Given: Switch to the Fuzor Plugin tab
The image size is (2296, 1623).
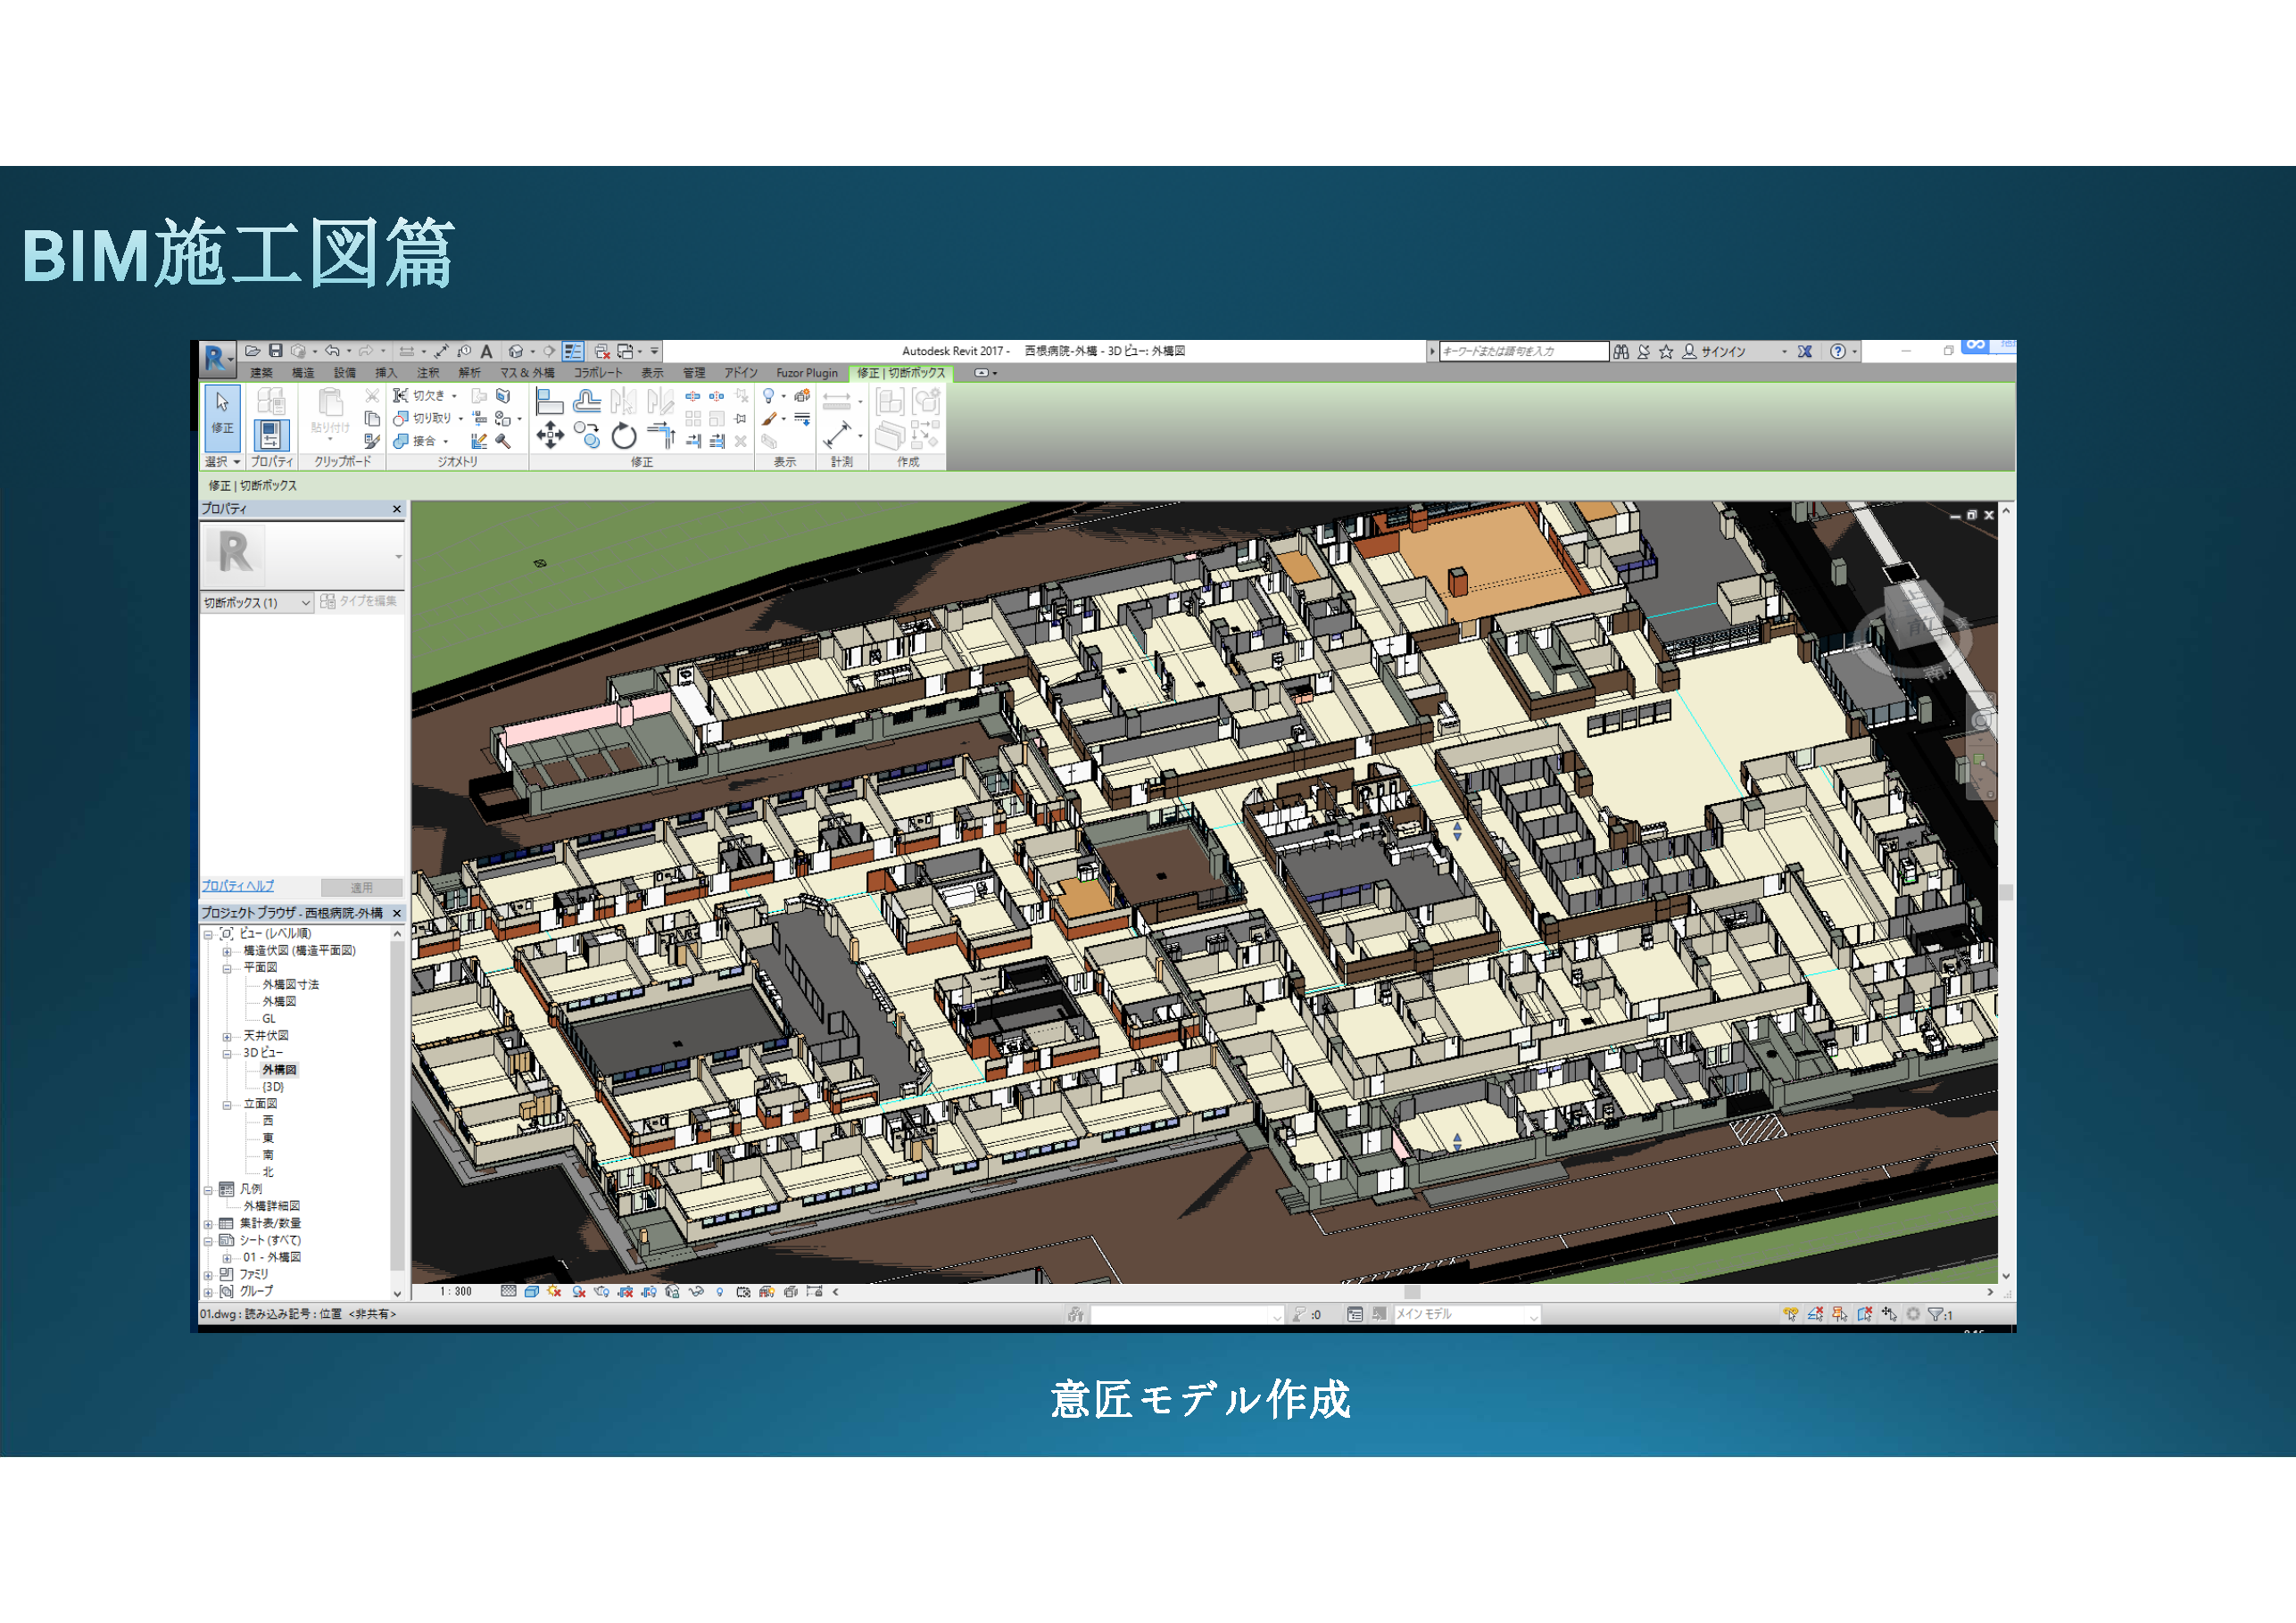Looking at the screenshot, I should tap(806, 373).
